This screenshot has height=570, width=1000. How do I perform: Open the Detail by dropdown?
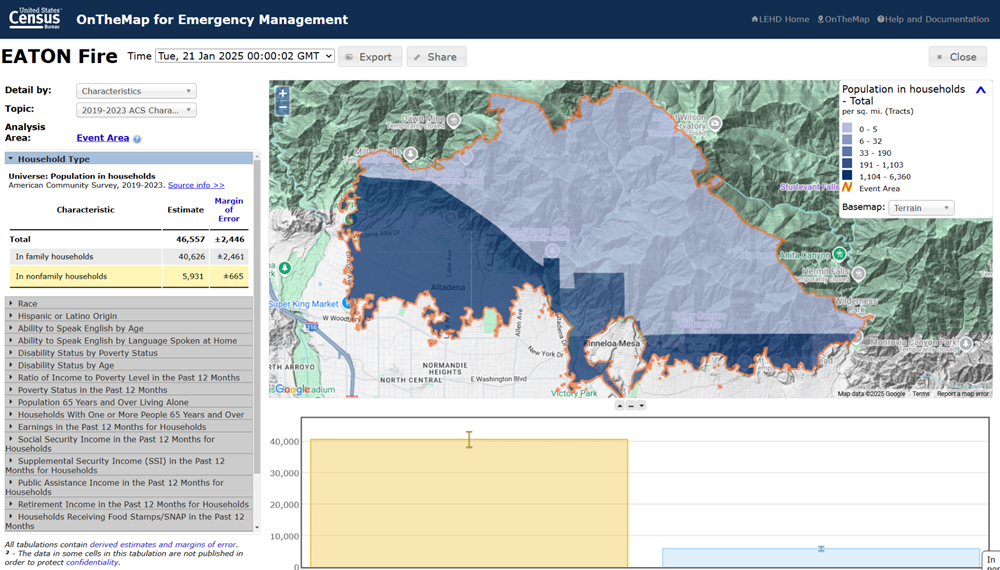click(x=136, y=91)
